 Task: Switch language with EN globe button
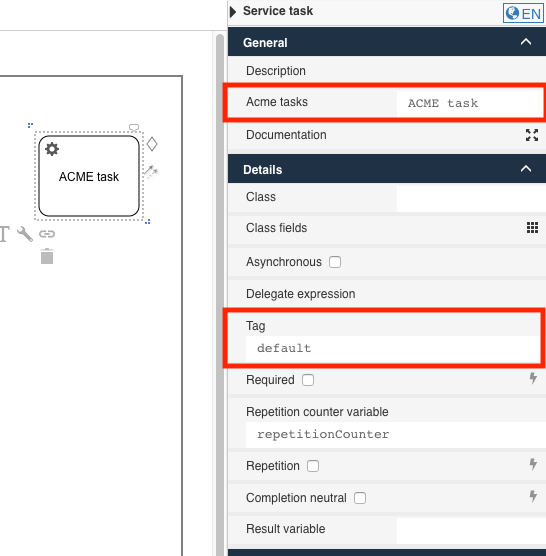click(x=523, y=13)
